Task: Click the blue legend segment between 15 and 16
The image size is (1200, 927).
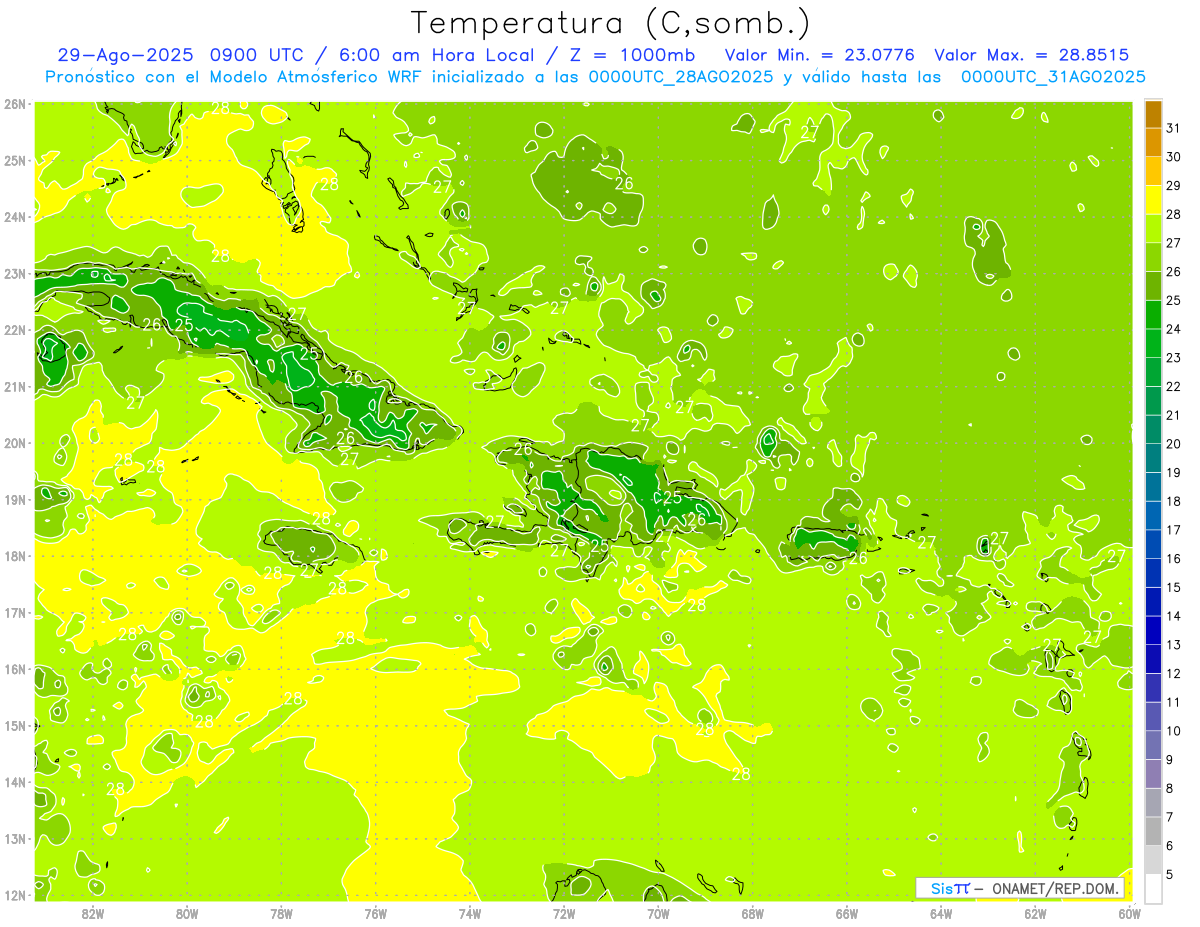Action: (x=1153, y=573)
